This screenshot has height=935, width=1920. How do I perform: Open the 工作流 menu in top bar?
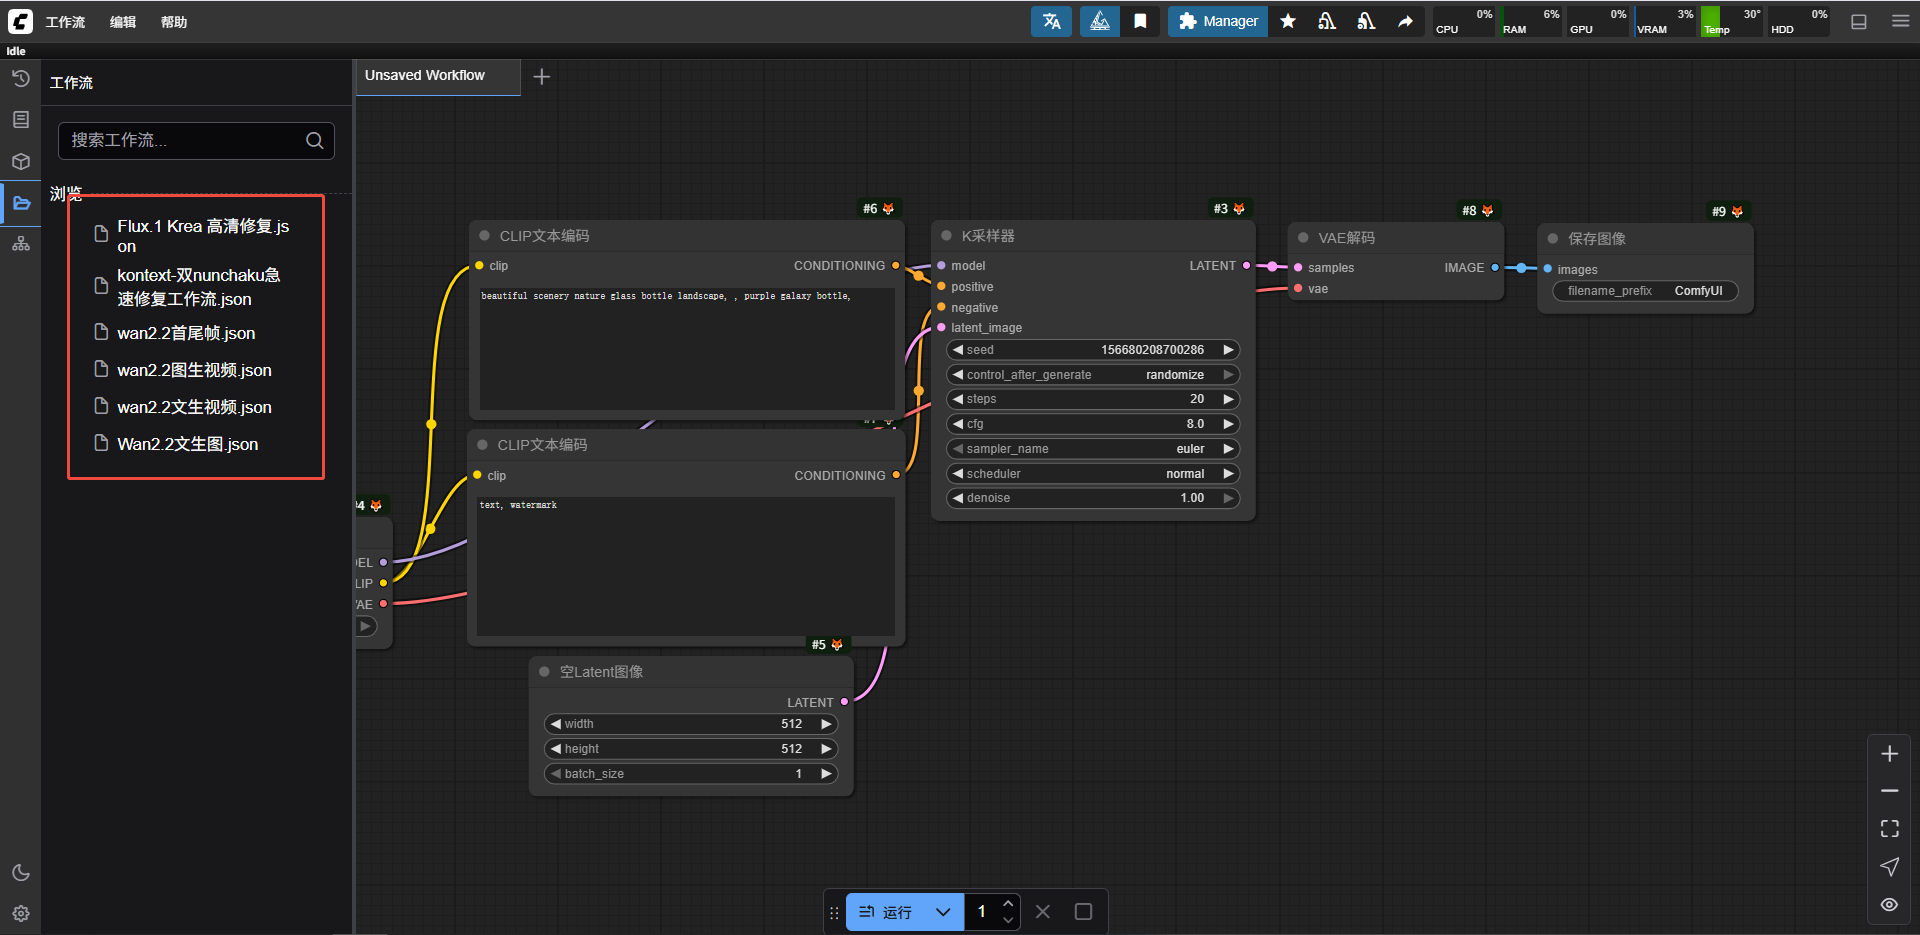point(65,22)
